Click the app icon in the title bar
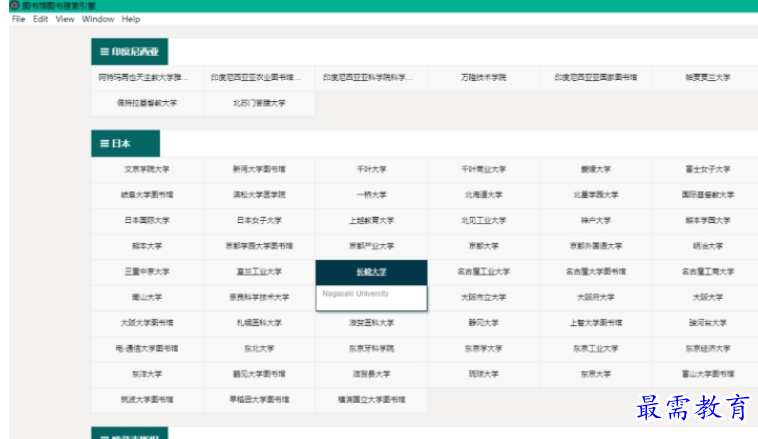758x439 pixels. coord(14,6)
